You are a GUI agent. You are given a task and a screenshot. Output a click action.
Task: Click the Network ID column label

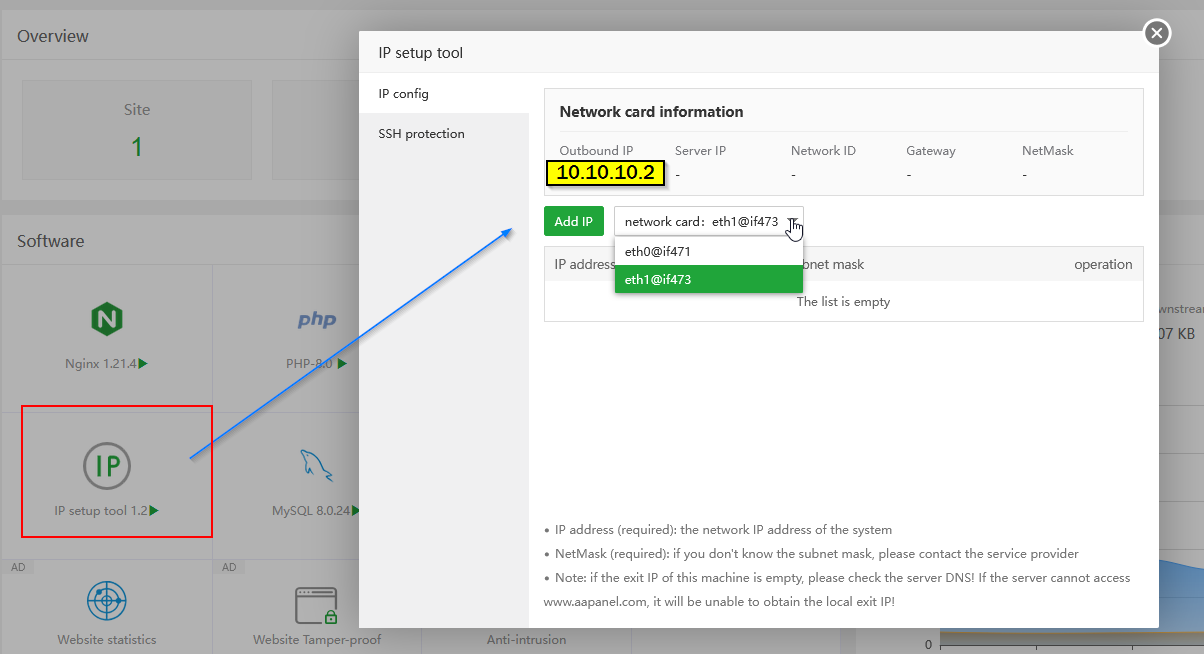coord(823,151)
